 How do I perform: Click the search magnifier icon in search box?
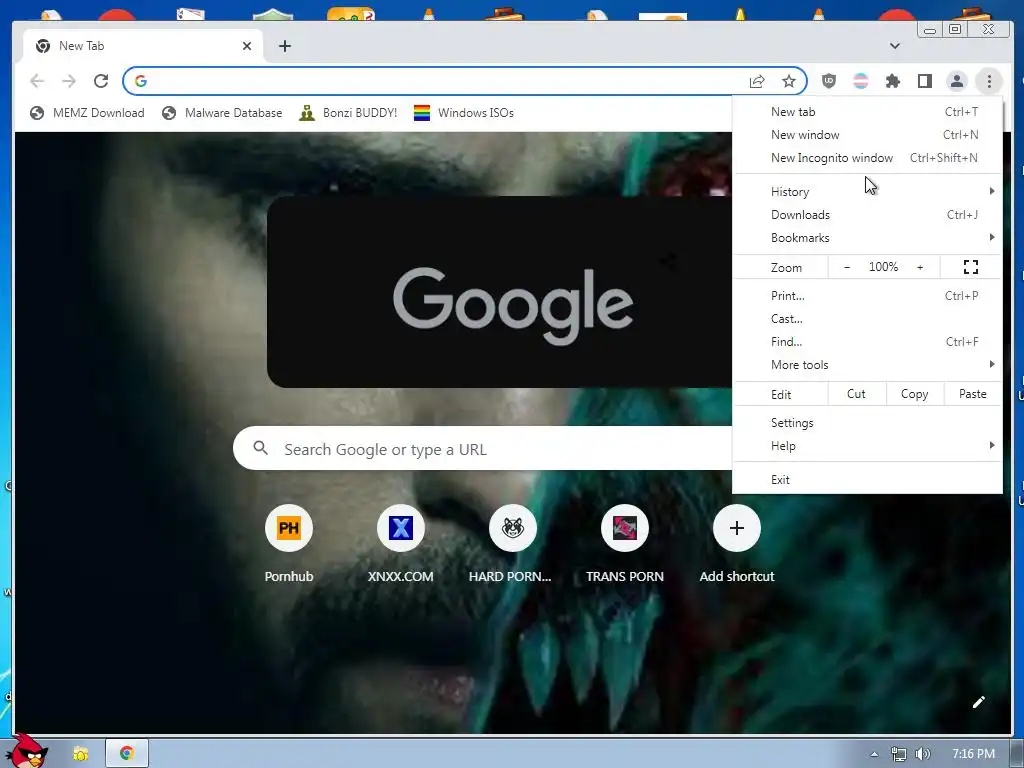click(261, 448)
